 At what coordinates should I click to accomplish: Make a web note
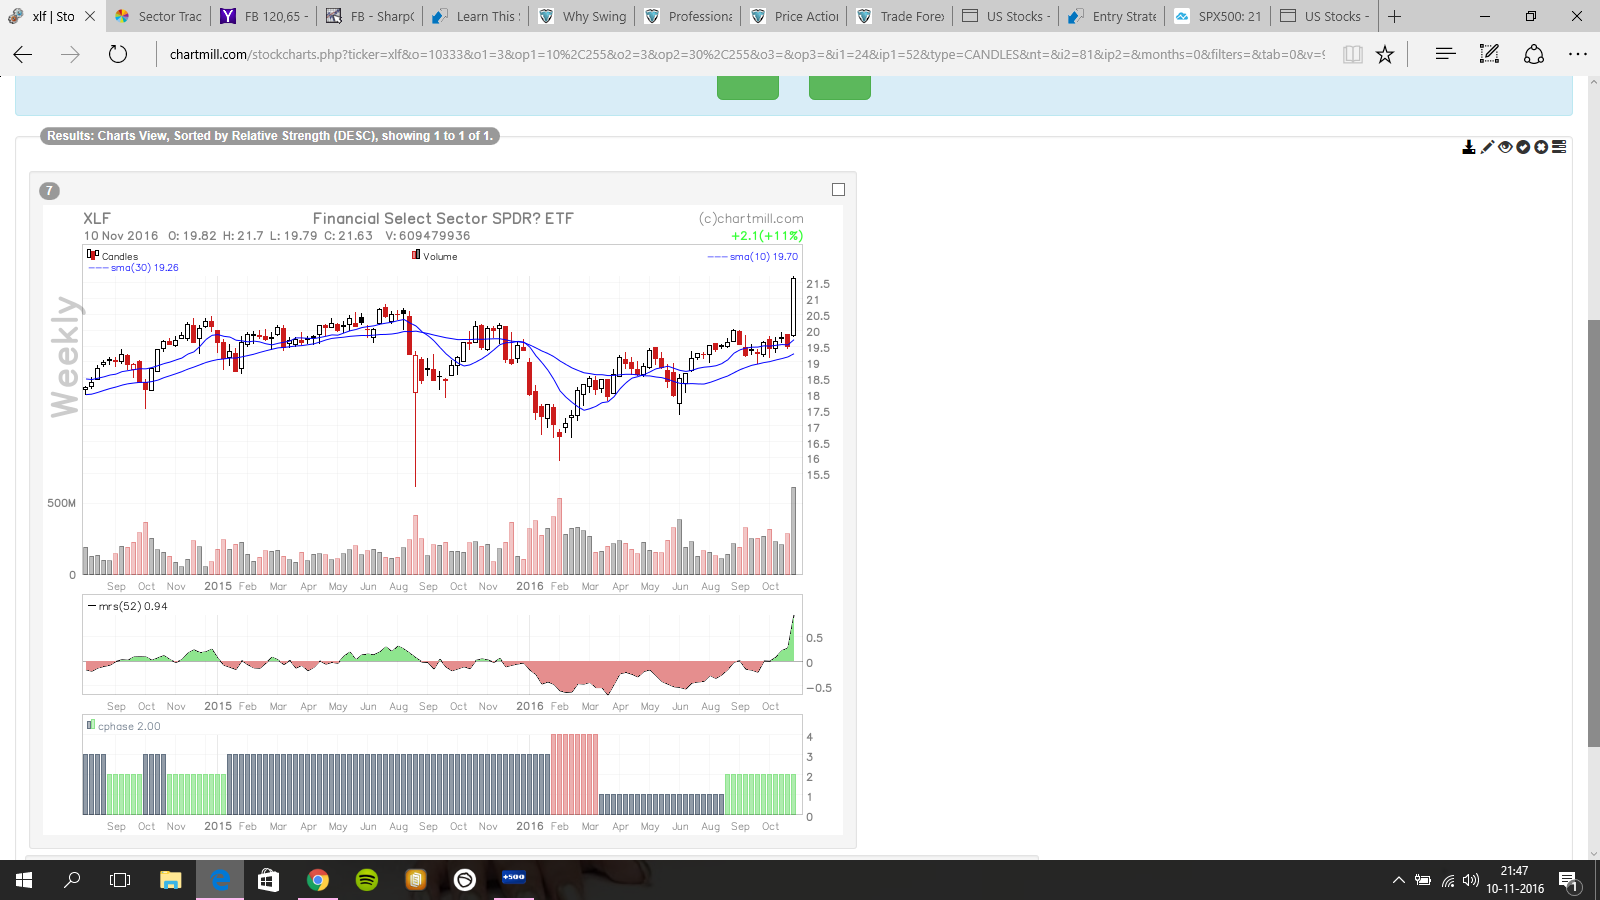point(1489,54)
